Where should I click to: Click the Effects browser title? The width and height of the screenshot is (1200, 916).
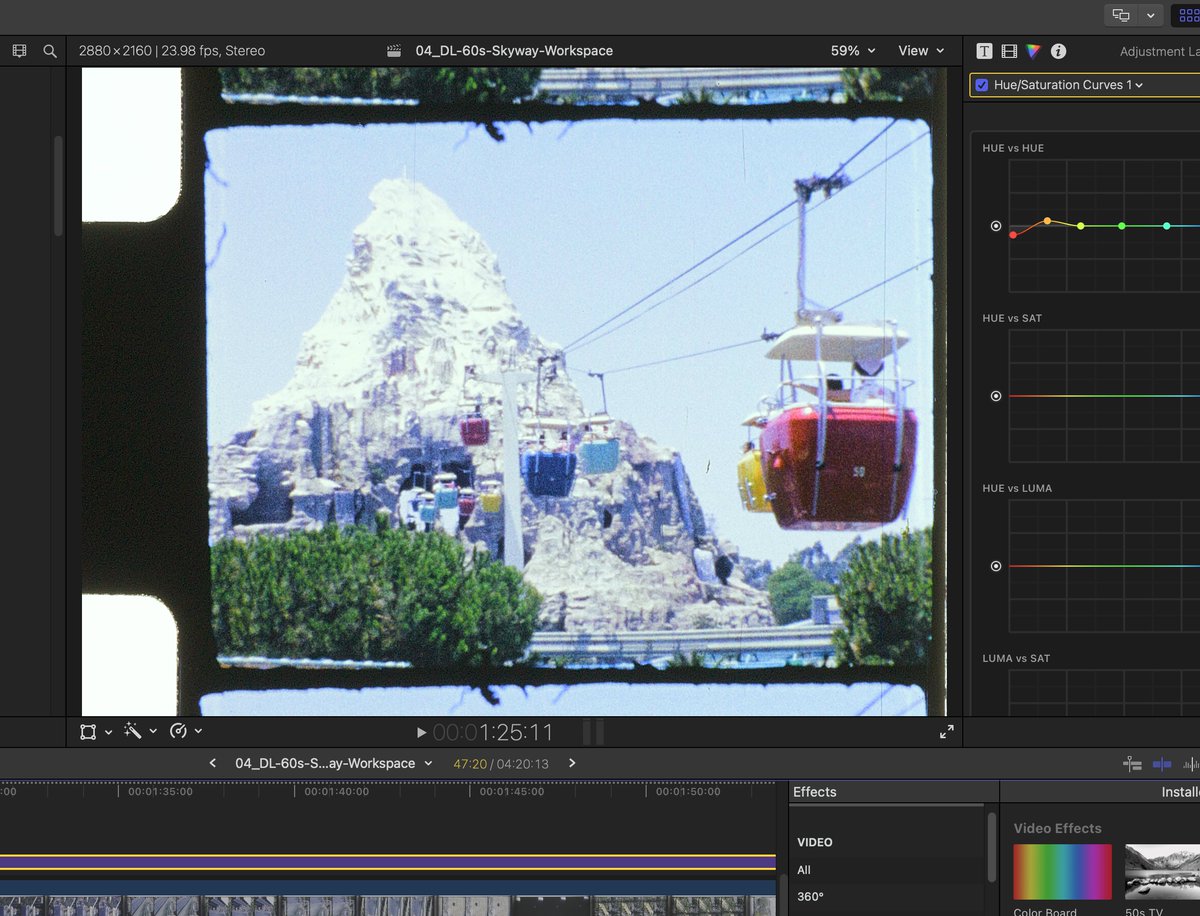pos(815,792)
